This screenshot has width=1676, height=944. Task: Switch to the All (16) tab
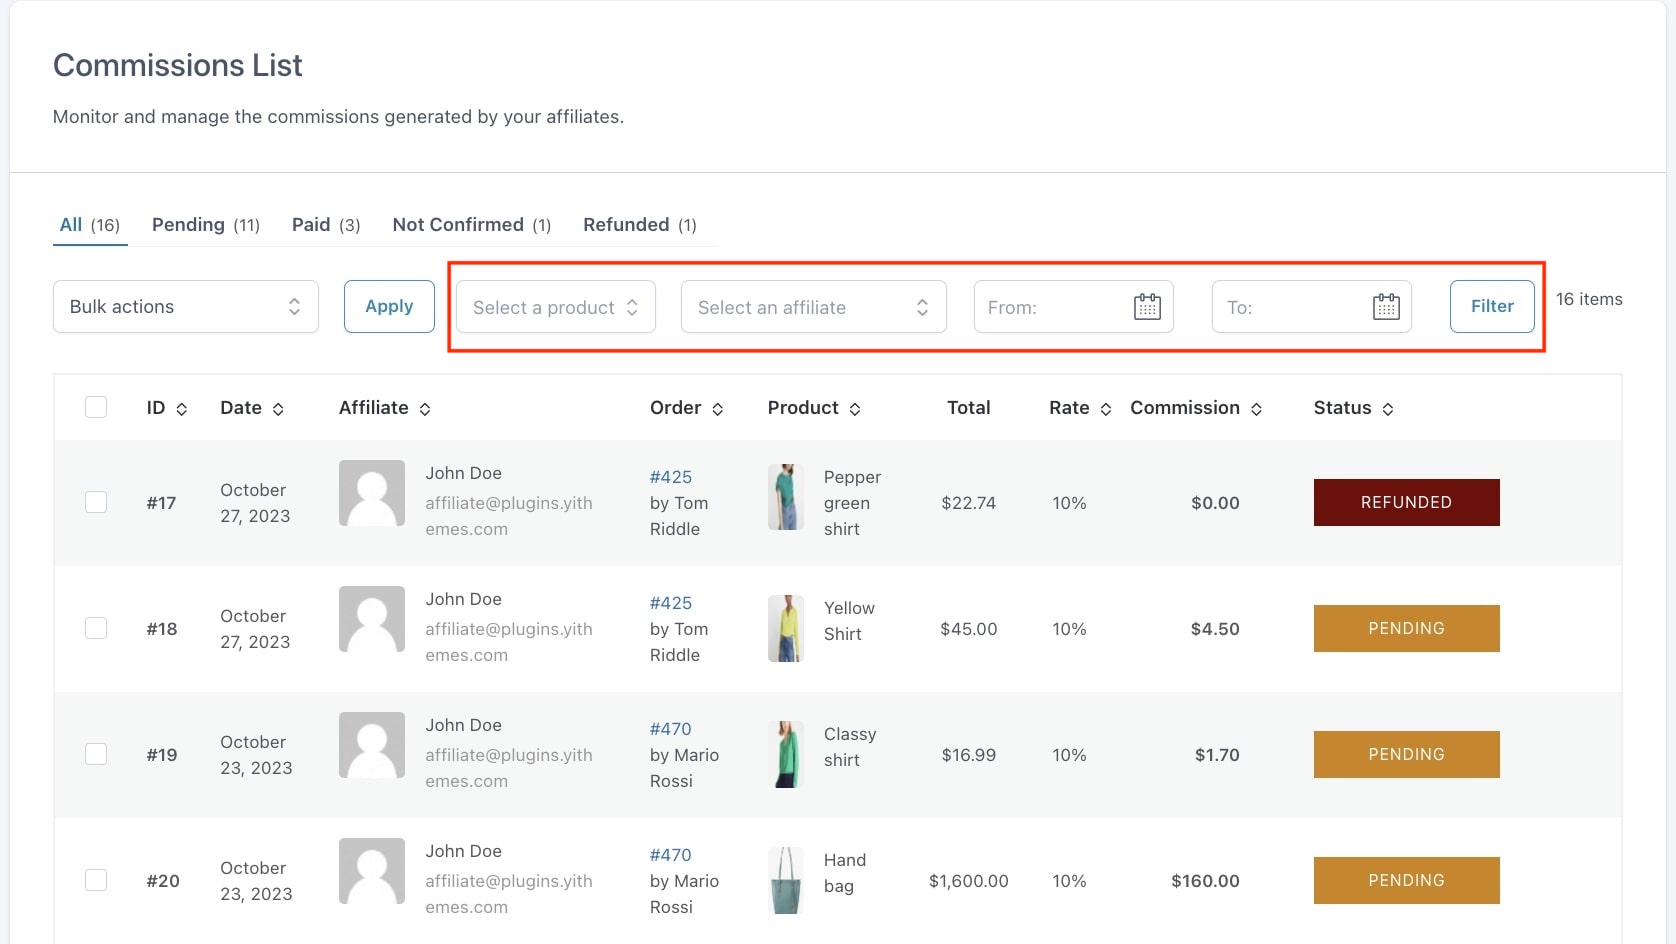pos(90,225)
